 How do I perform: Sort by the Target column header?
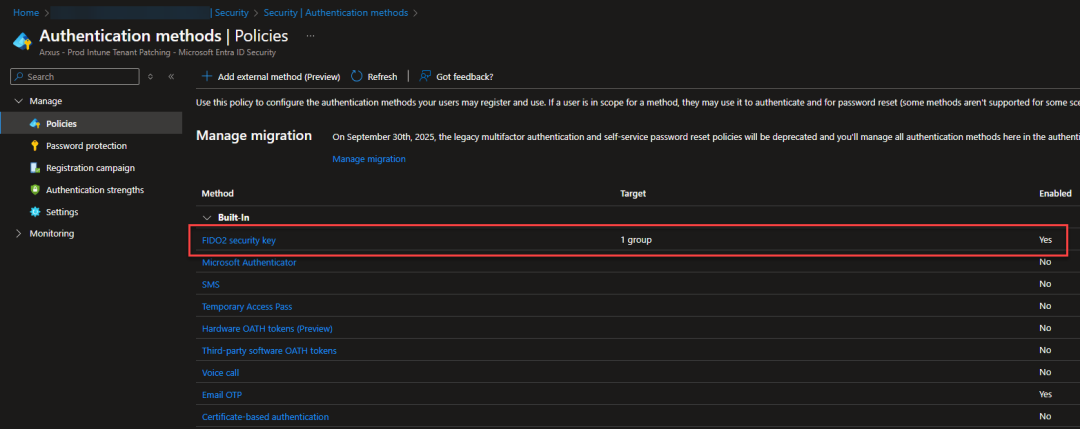pyautogui.click(x=633, y=193)
